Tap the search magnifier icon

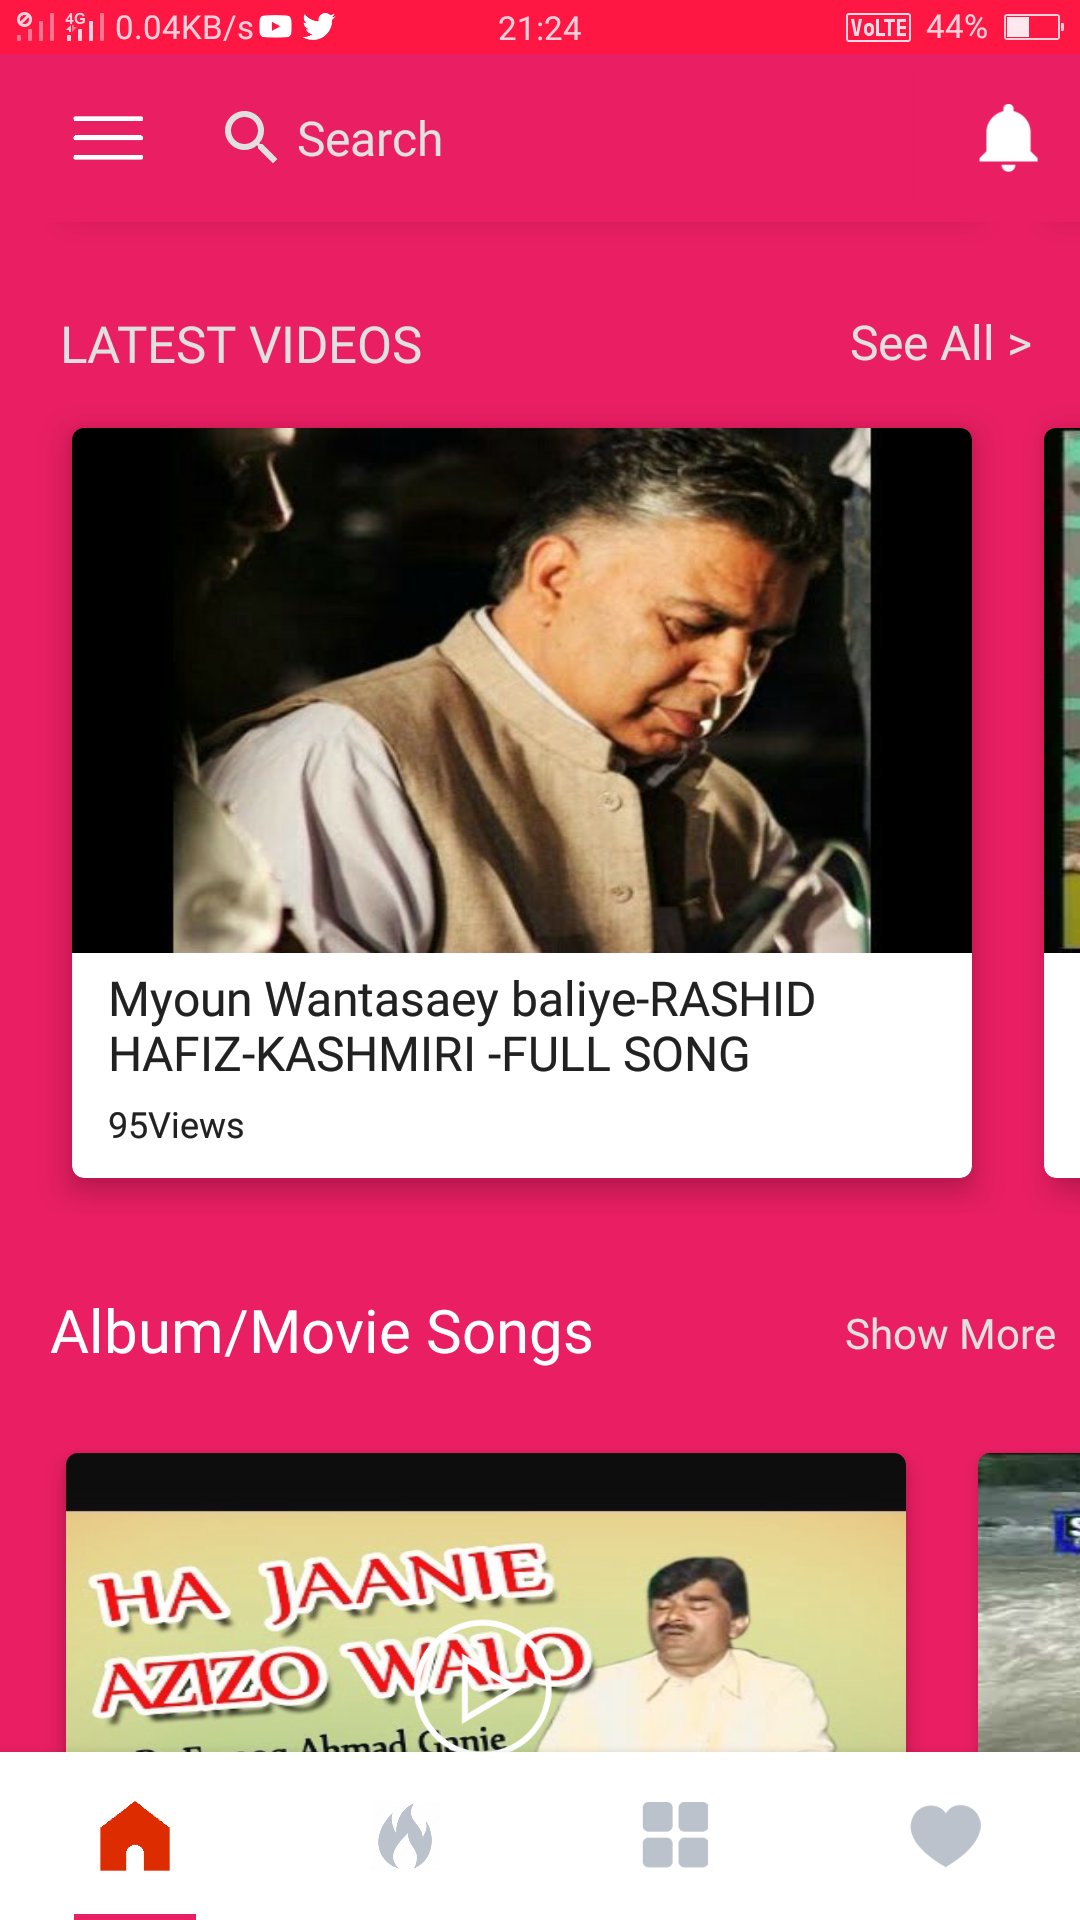click(x=250, y=137)
